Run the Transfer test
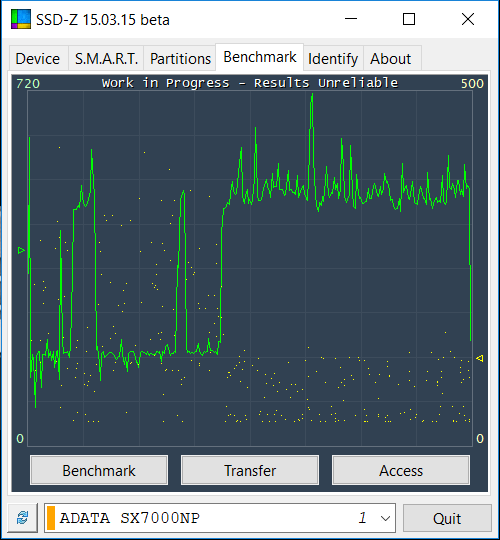 point(250,470)
